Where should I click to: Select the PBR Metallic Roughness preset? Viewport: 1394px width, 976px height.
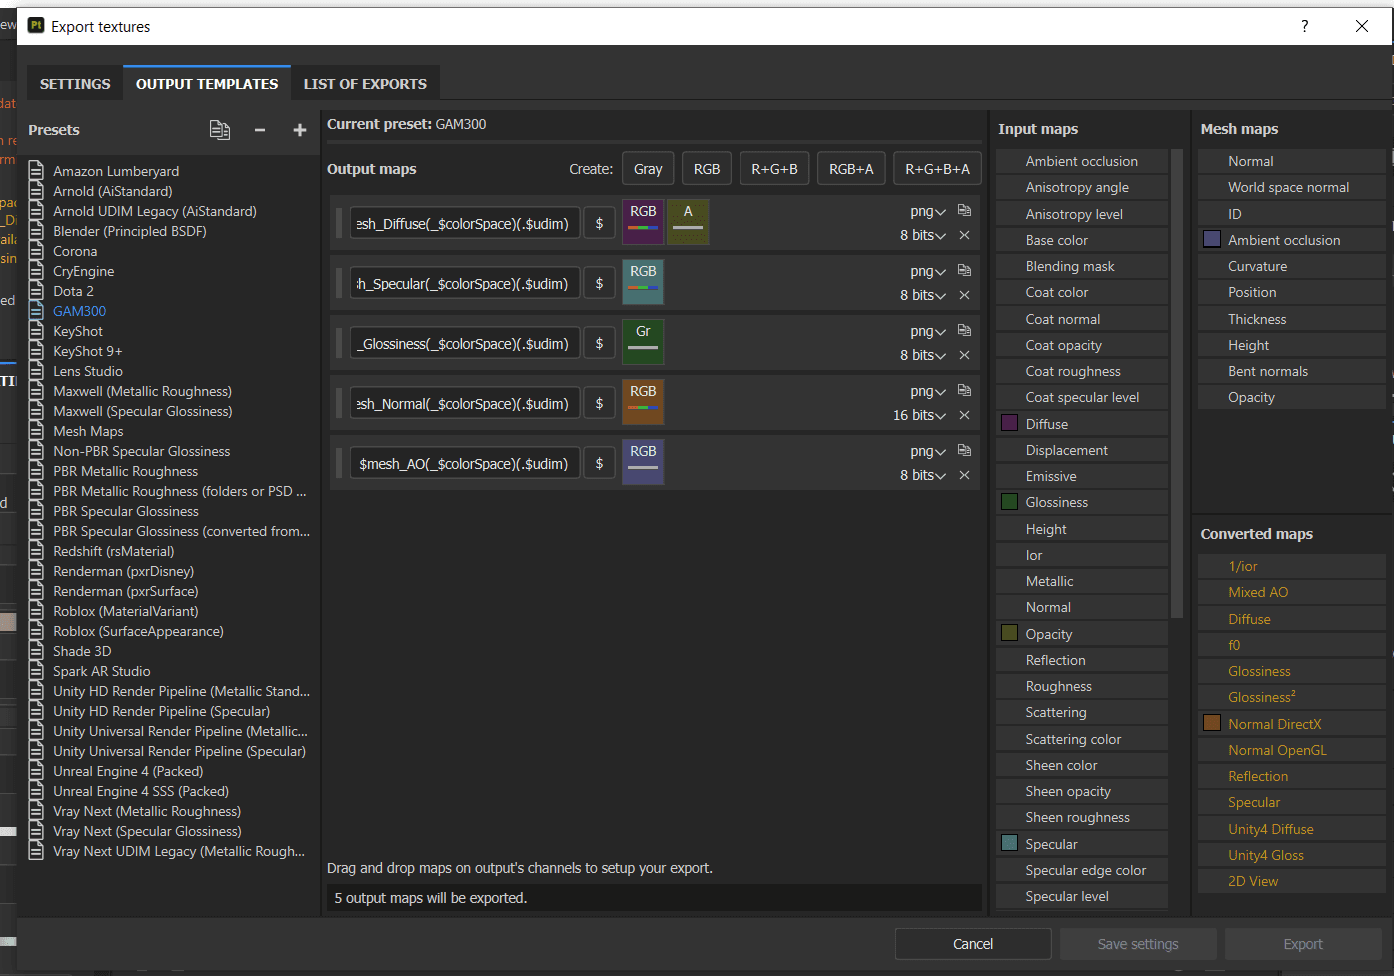pyautogui.click(x=125, y=471)
